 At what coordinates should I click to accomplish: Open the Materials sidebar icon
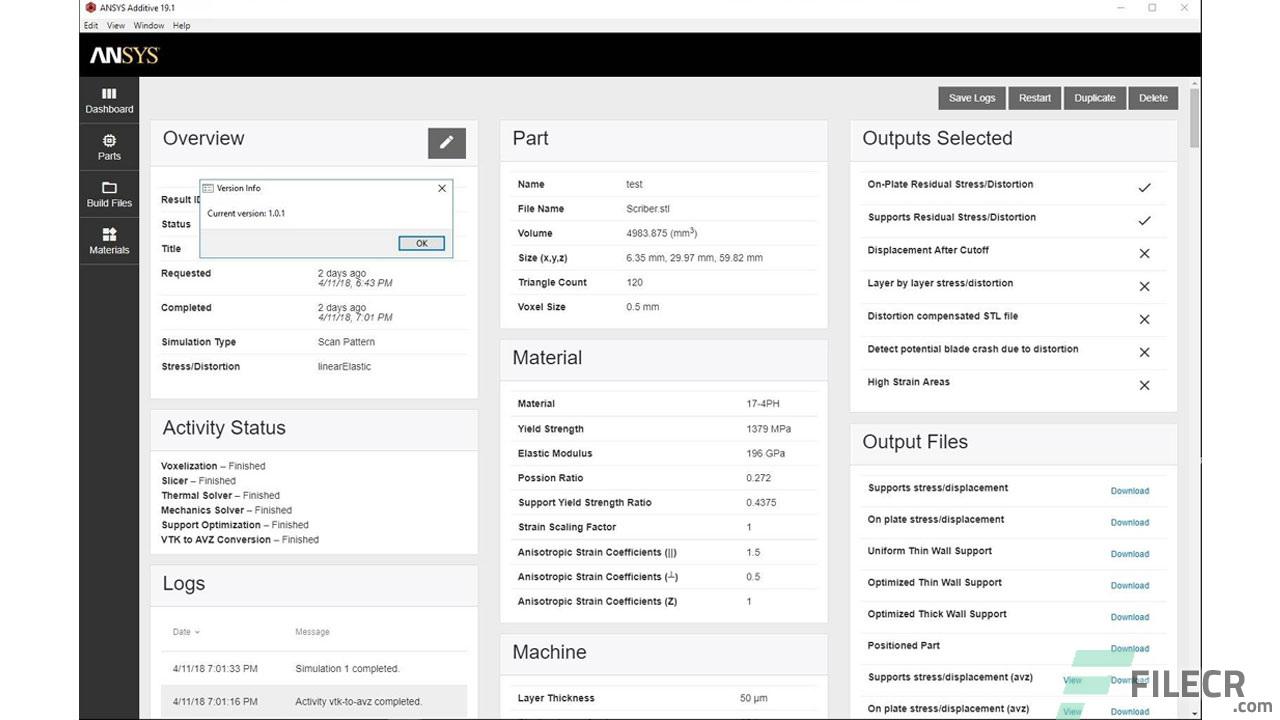tap(109, 241)
